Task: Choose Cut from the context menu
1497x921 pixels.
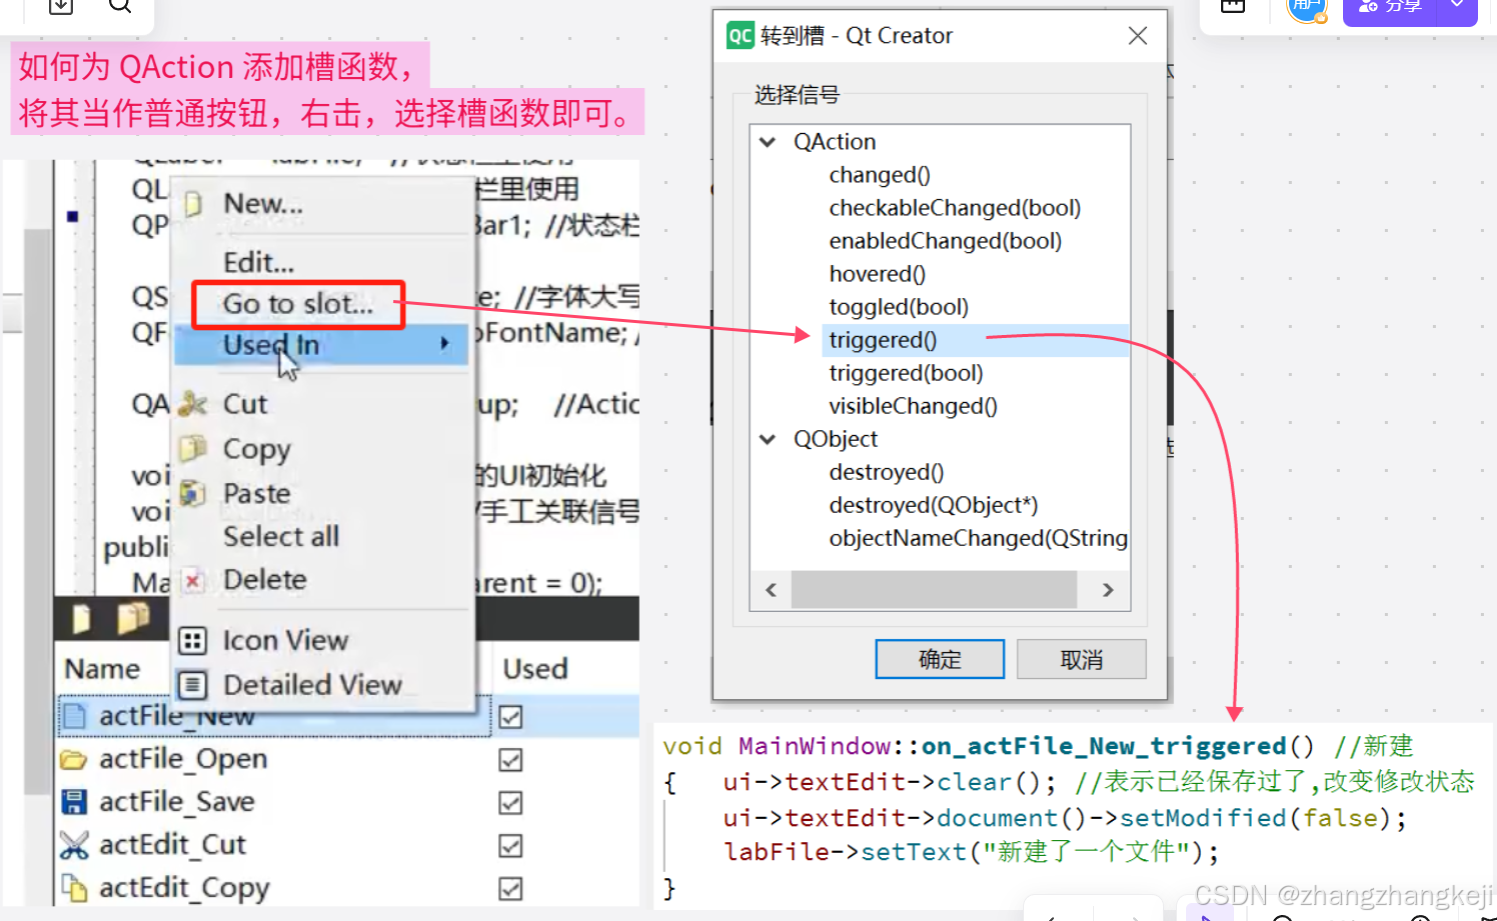Action: click(x=245, y=404)
